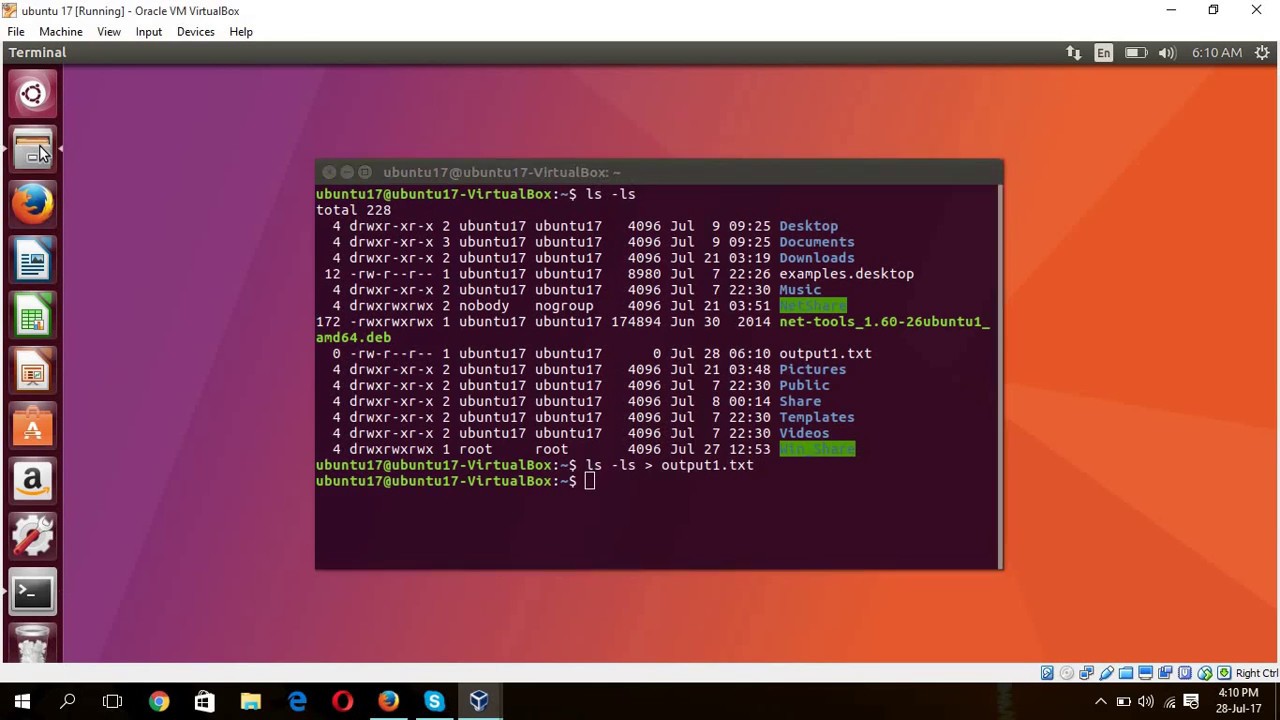
Task: Open System Settings wrench-and-gear icon
Action: point(32,536)
